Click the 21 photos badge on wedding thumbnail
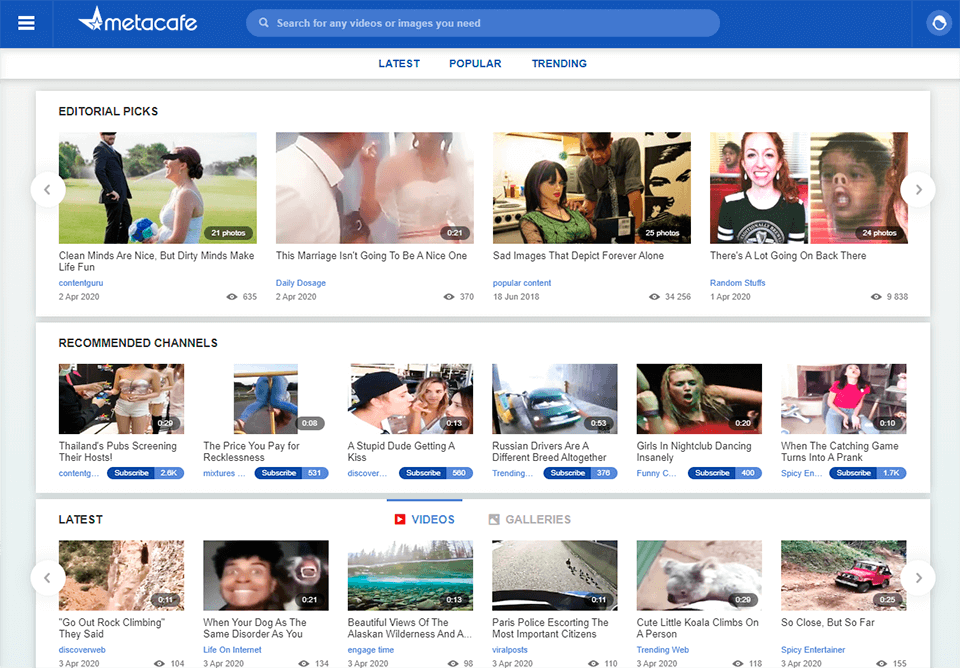The width and height of the screenshot is (960, 668). (229, 233)
